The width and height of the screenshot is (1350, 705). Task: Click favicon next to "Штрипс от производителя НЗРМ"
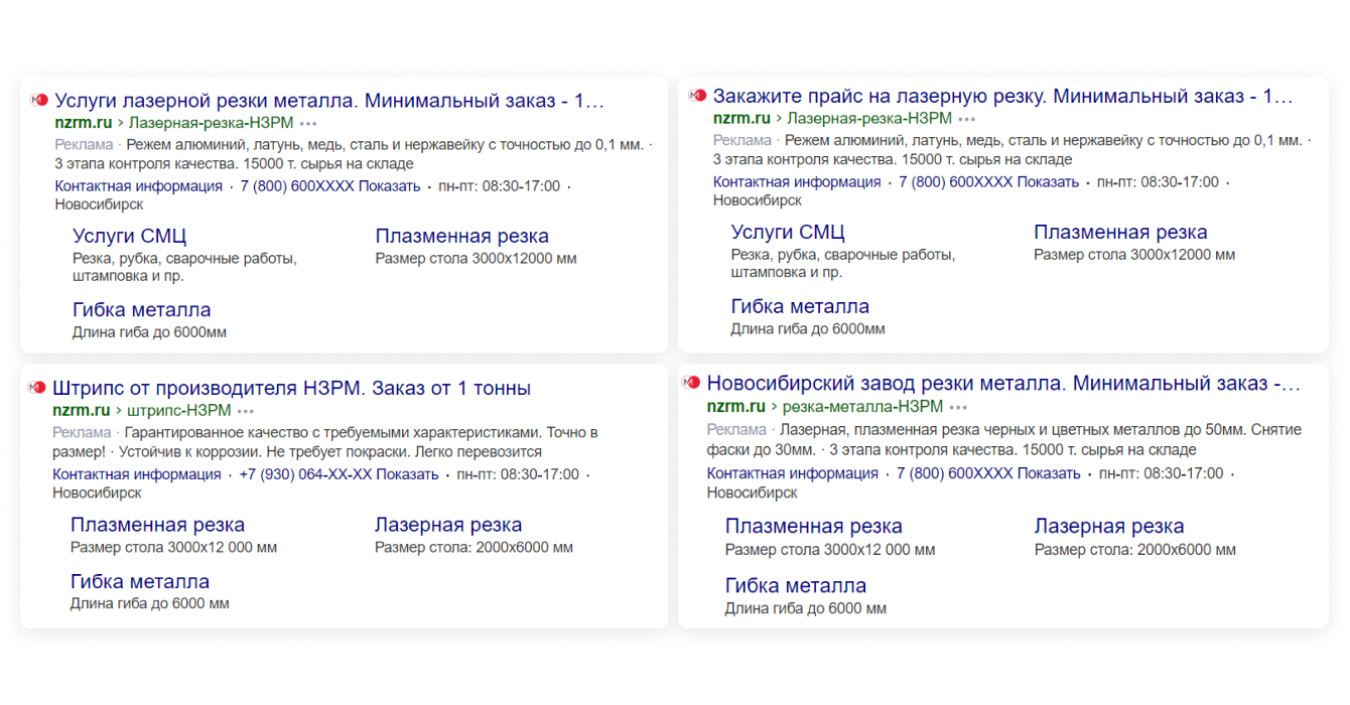pos(37,387)
